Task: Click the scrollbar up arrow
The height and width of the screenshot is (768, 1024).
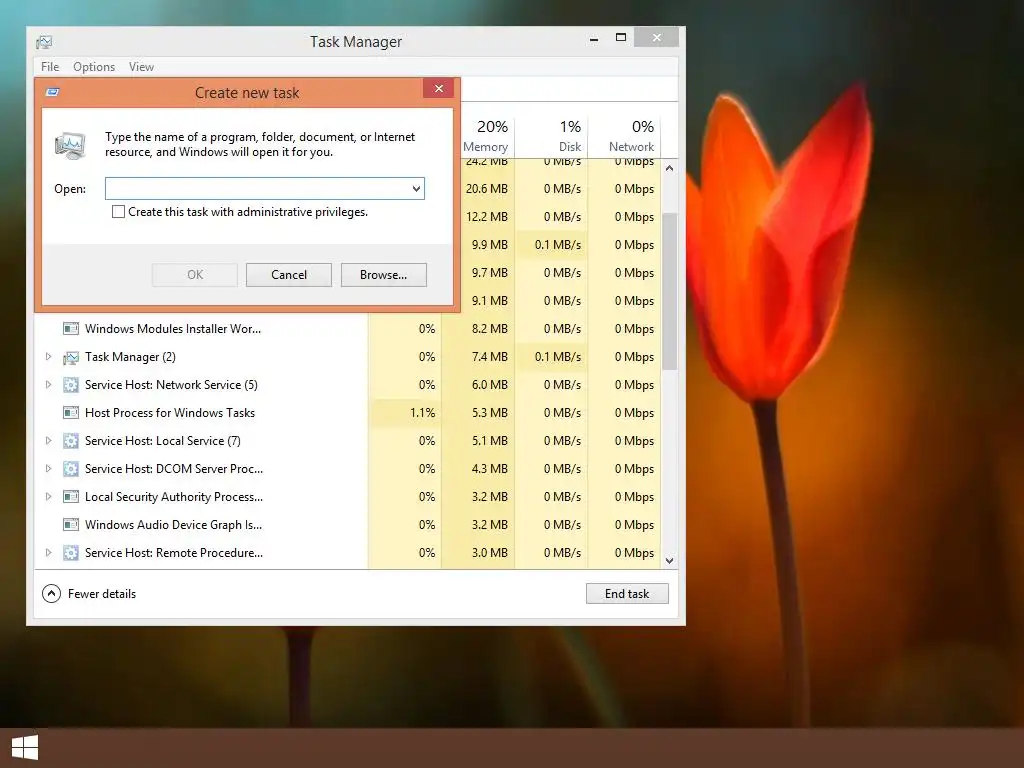Action: click(x=669, y=168)
